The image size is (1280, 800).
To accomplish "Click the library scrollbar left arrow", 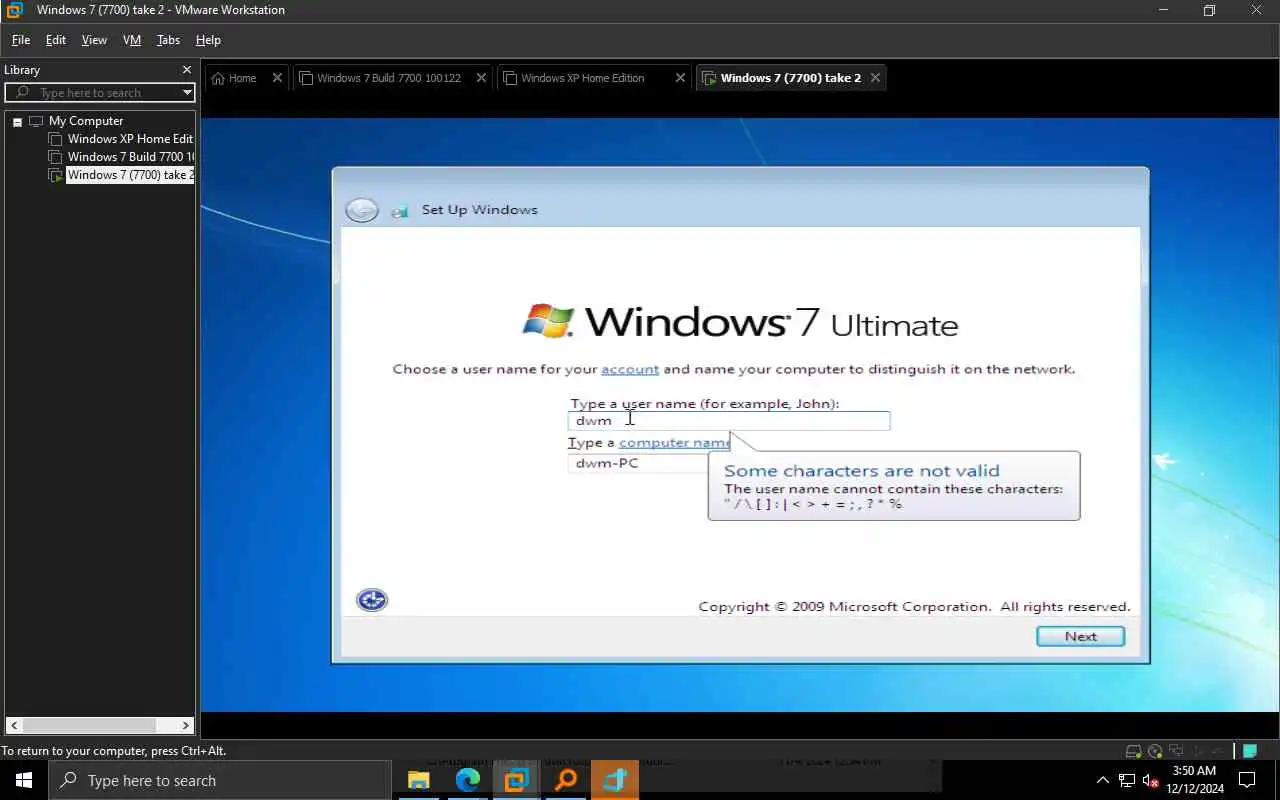I will point(14,725).
